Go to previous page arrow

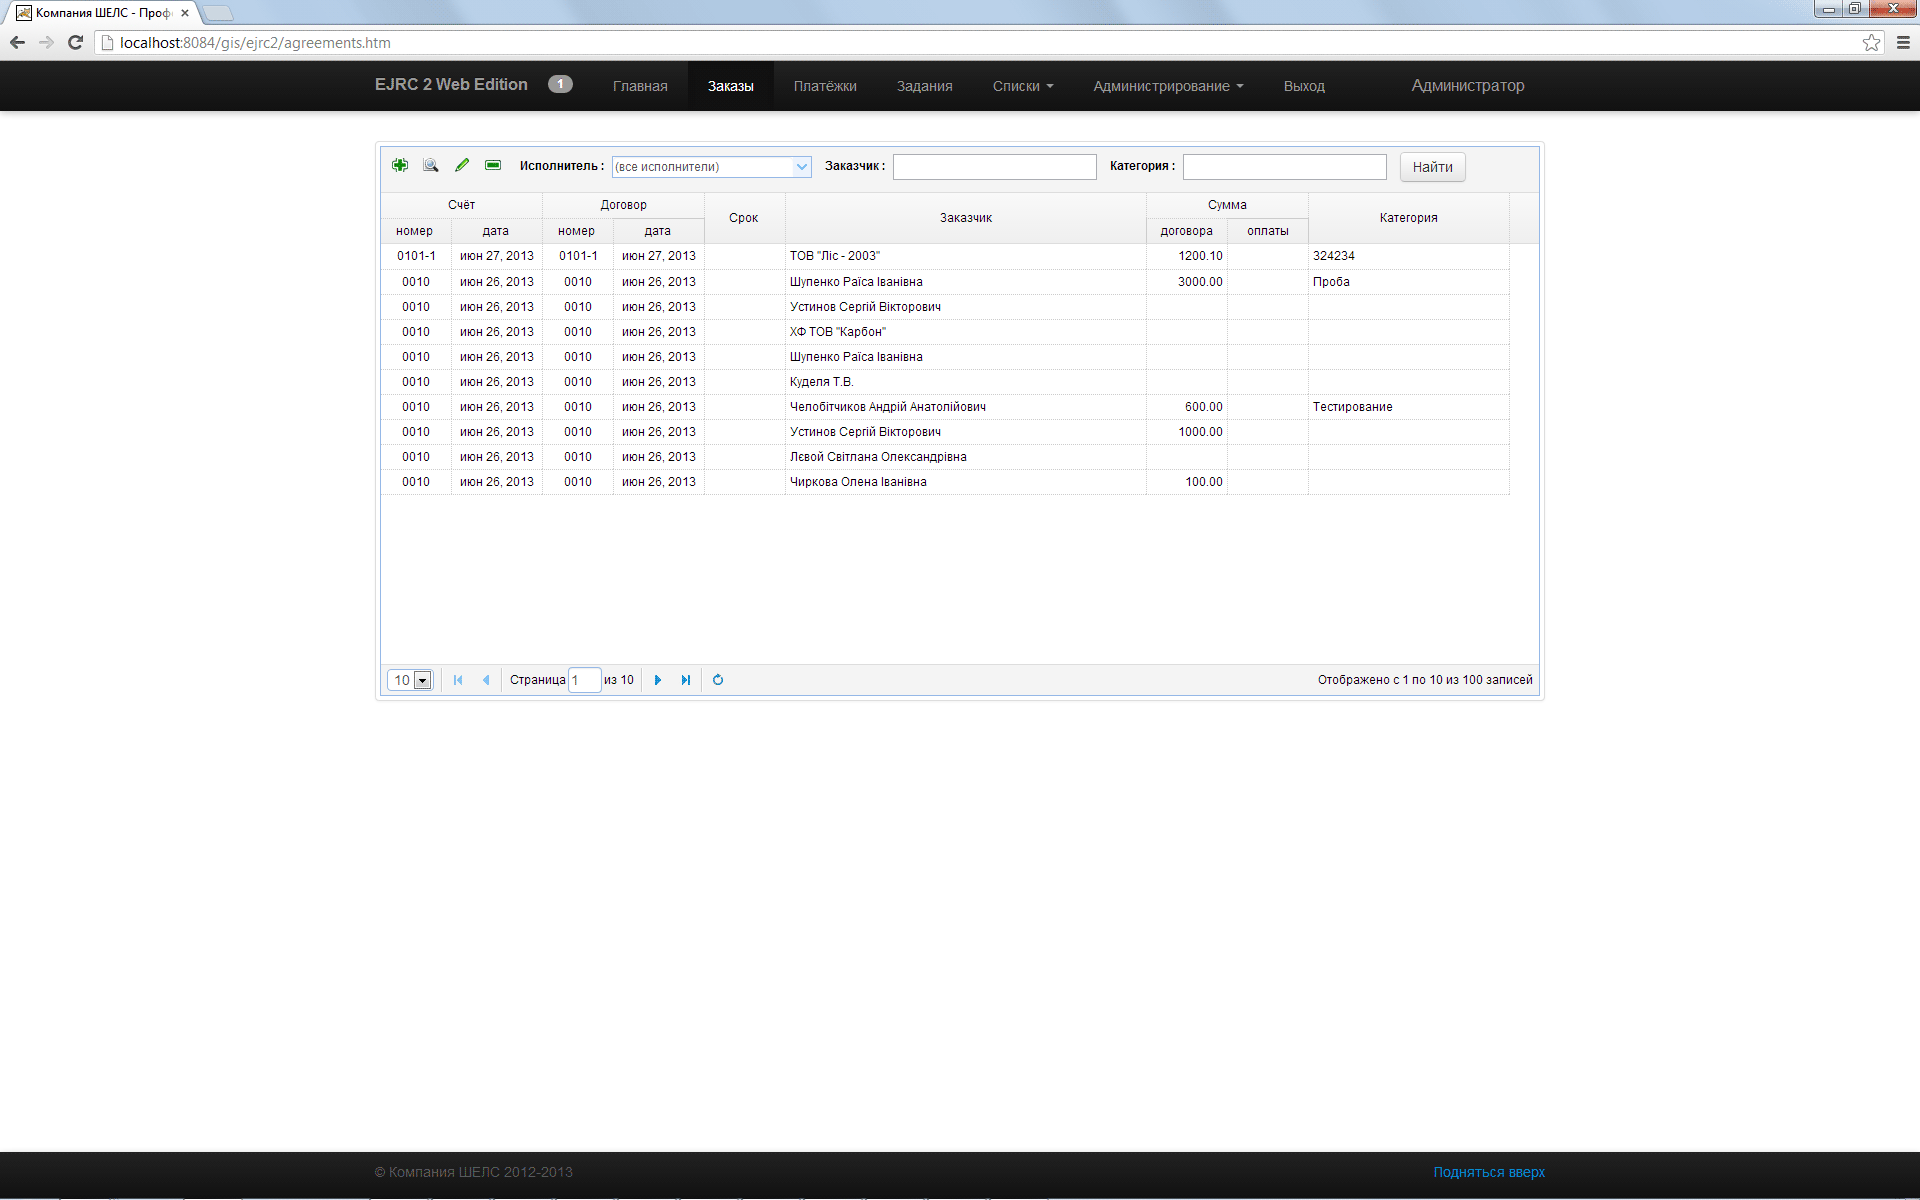486,680
